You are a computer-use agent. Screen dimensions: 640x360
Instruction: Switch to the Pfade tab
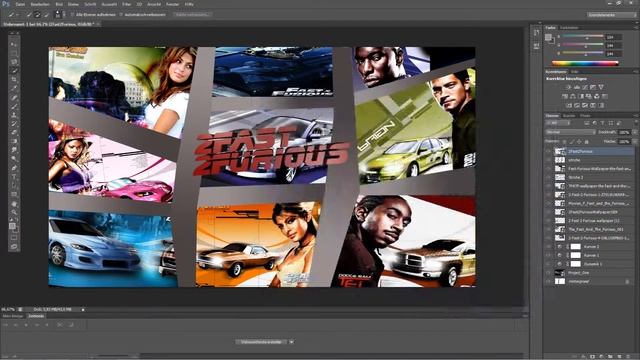(585, 116)
